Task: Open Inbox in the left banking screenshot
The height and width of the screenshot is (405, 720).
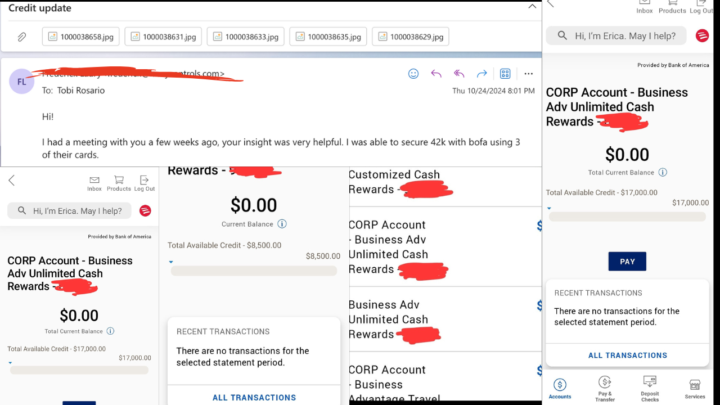Action: coord(94,183)
